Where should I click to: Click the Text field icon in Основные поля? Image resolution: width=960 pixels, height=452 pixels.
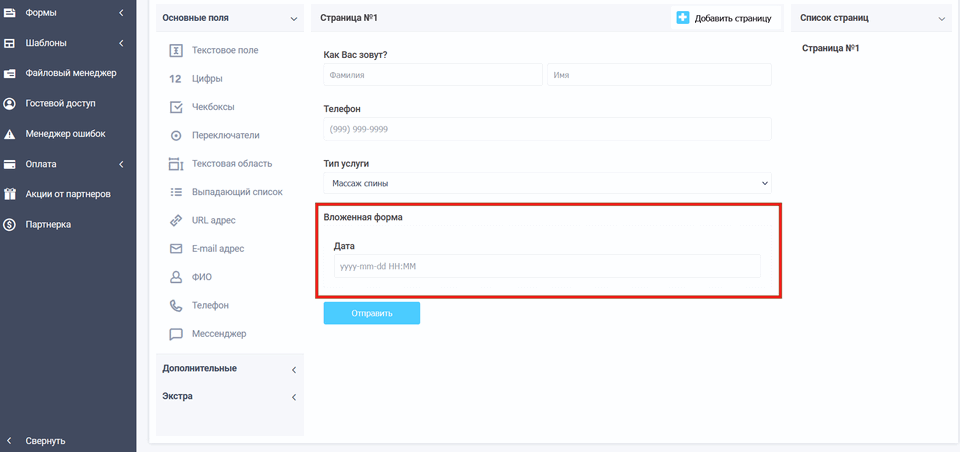176,50
